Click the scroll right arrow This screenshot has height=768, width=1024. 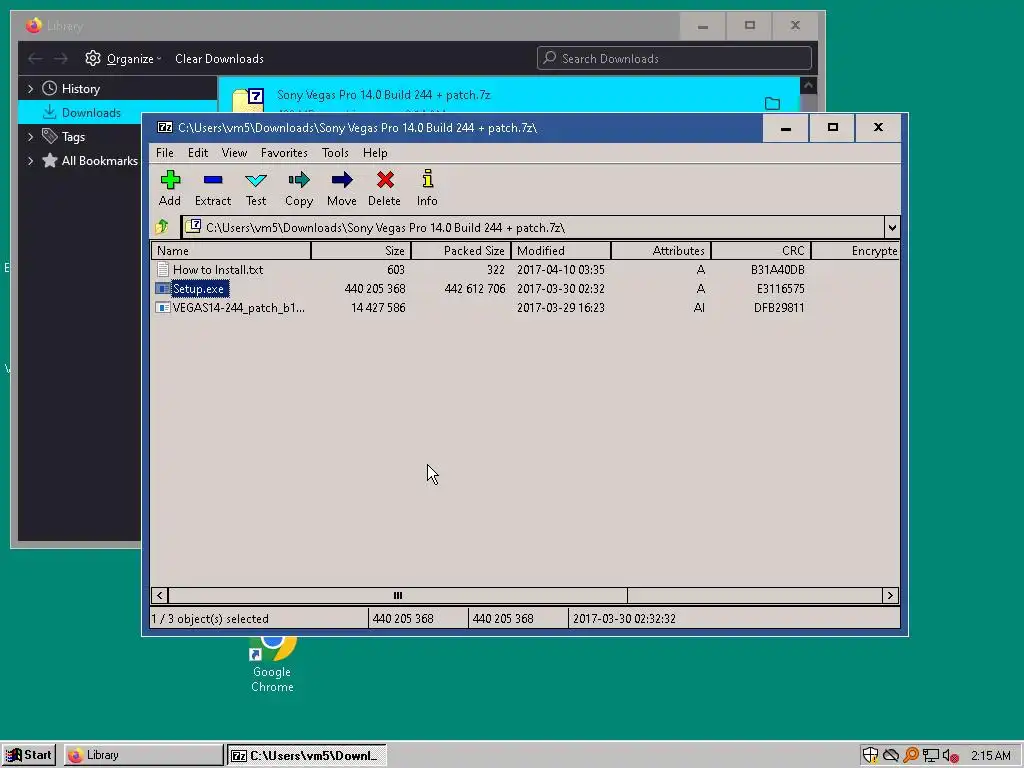click(x=890, y=595)
